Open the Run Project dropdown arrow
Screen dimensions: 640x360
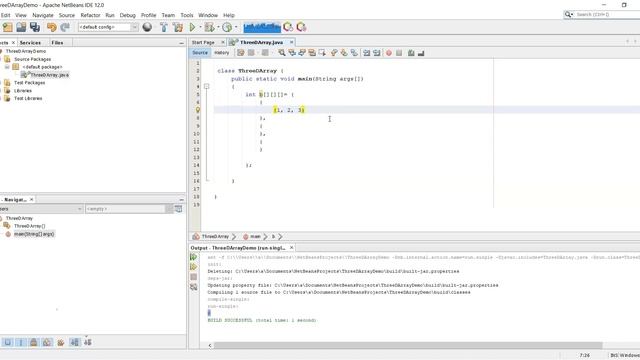200,27
